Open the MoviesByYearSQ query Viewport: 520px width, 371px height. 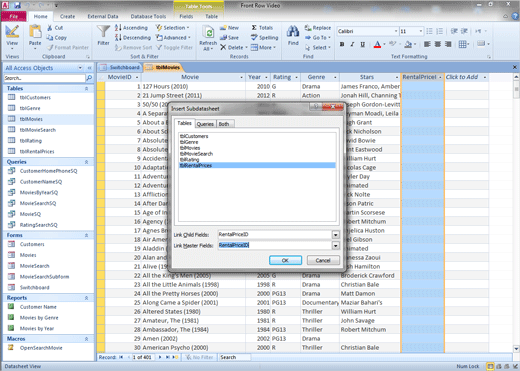coord(39,192)
